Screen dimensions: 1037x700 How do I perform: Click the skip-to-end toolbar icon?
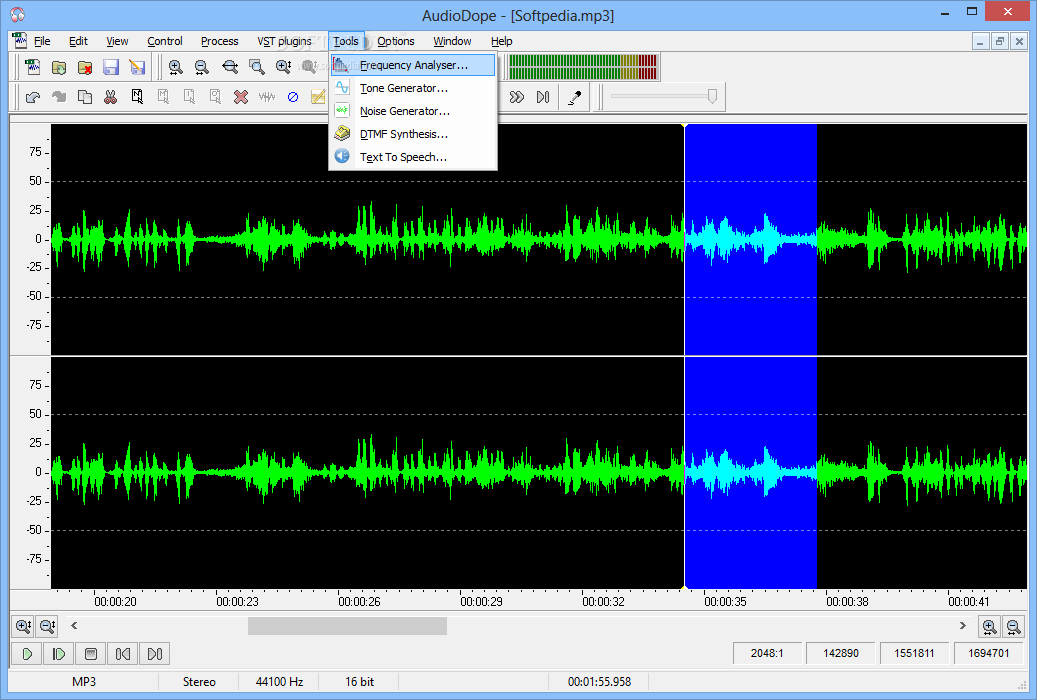[543, 97]
